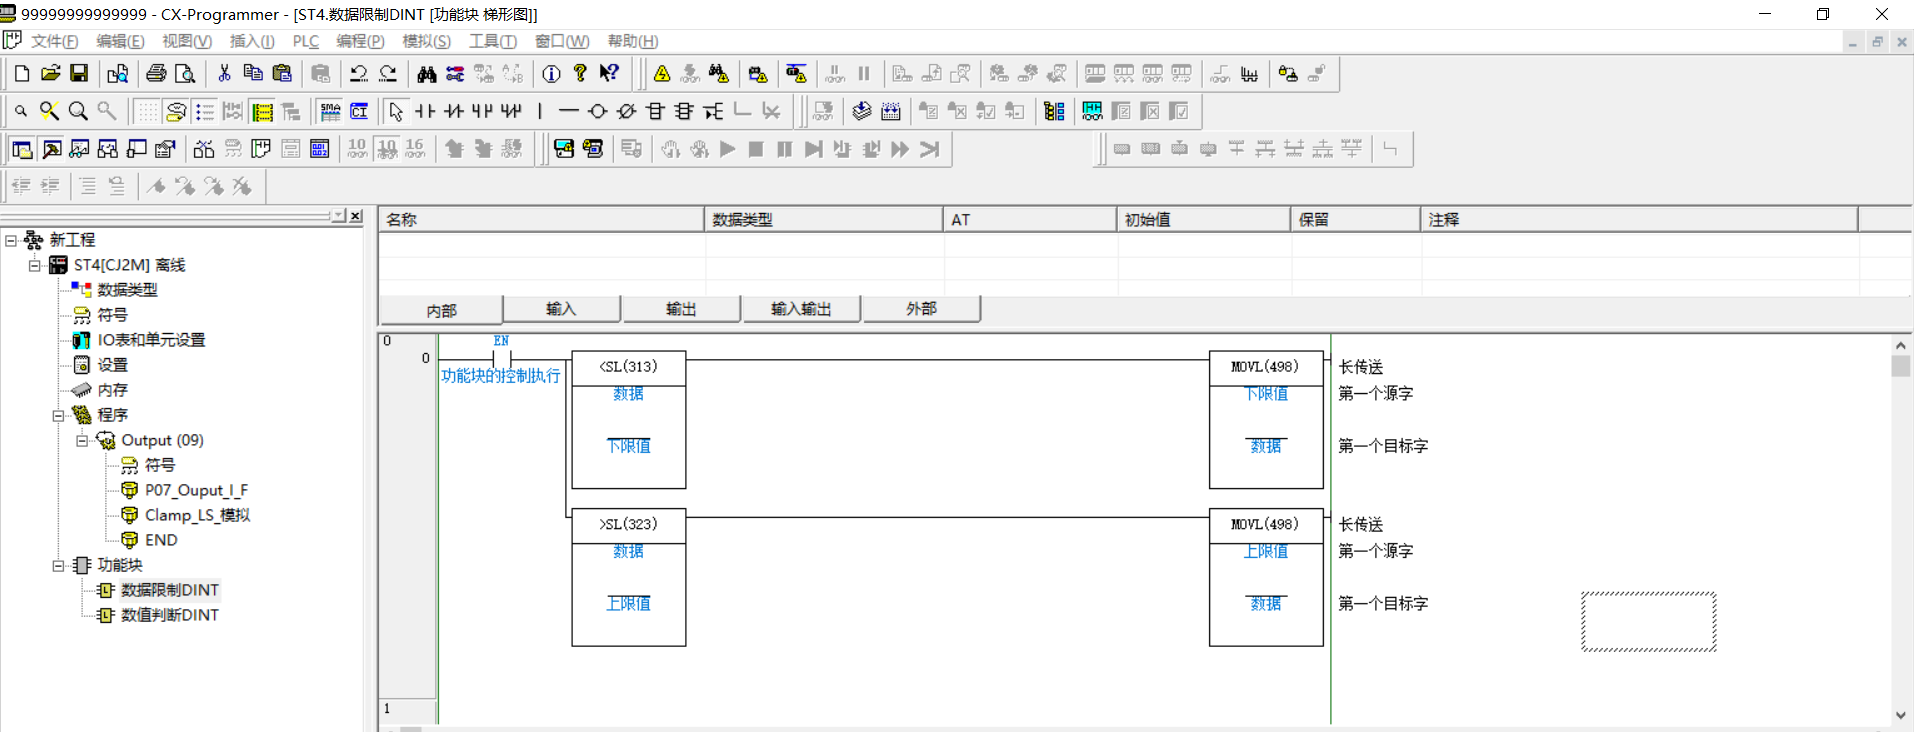Open the PLC menu
1914x732 pixels.
(x=305, y=41)
